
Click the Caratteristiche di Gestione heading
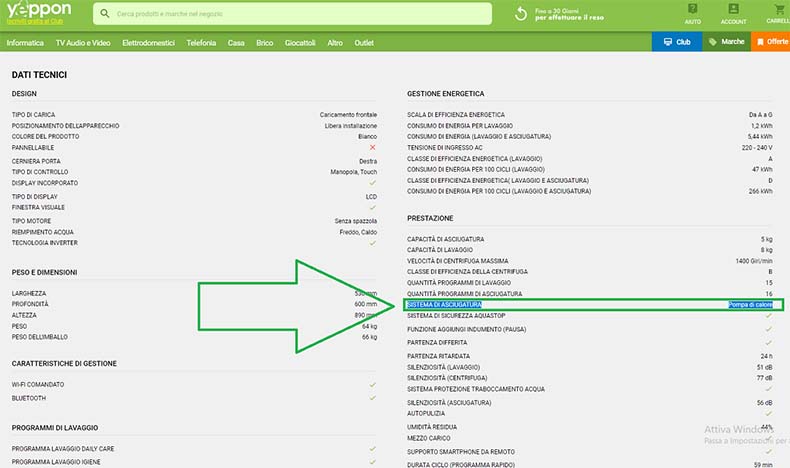click(64, 363)
